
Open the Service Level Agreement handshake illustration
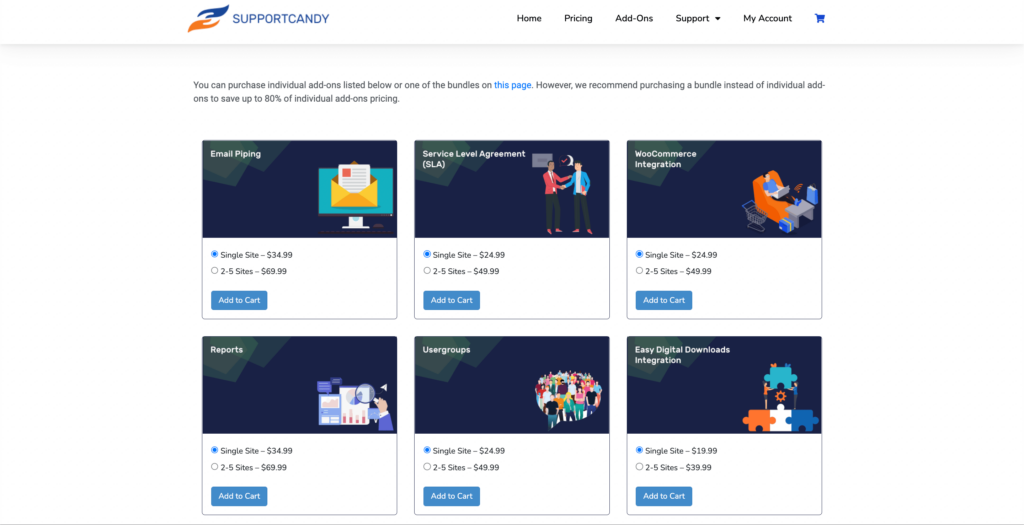[x=562, y=194]
